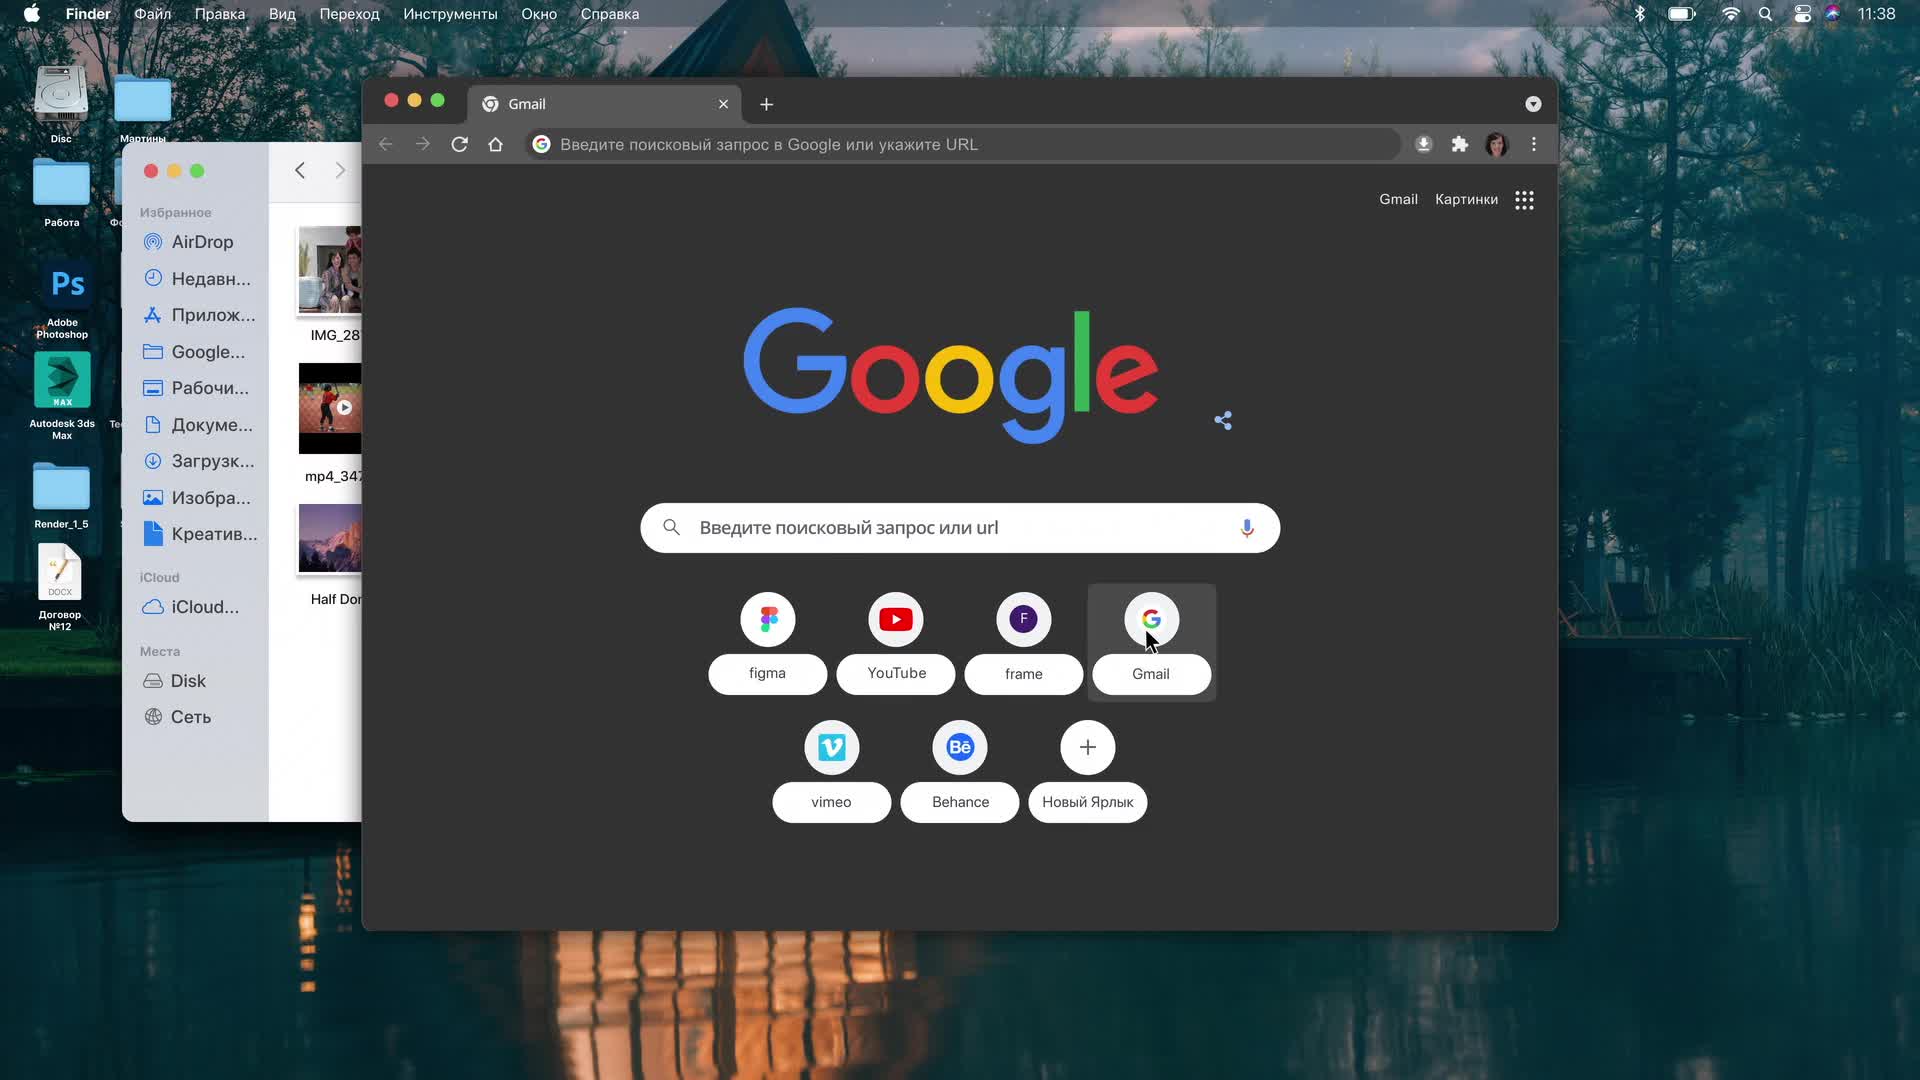1920x1080 pixels.
Task: Open a new Chrome tab
Action: click(x=766, y=104)
